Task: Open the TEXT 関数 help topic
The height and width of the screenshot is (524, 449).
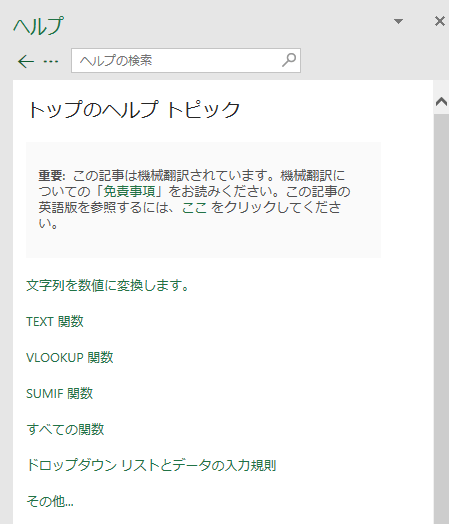Action: [x=55, y=321]
